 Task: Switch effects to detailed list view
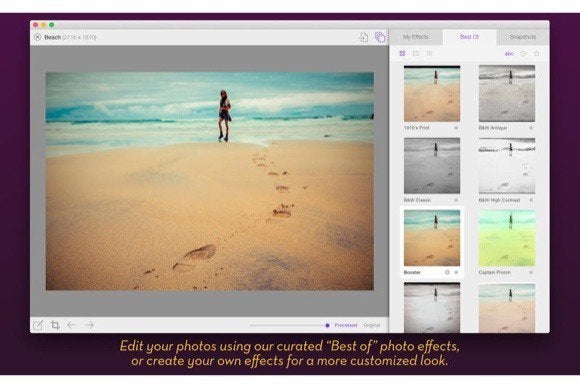pos(416,54)
